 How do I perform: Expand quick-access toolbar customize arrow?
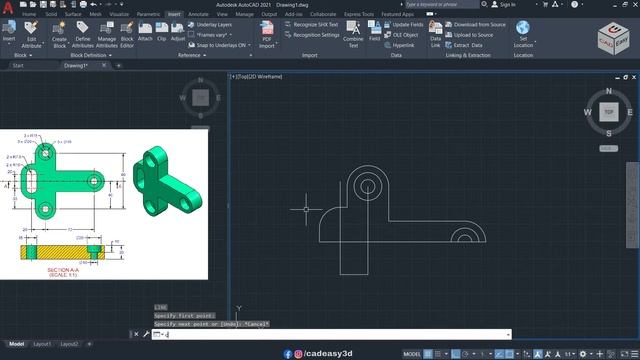tap(122, 4)
